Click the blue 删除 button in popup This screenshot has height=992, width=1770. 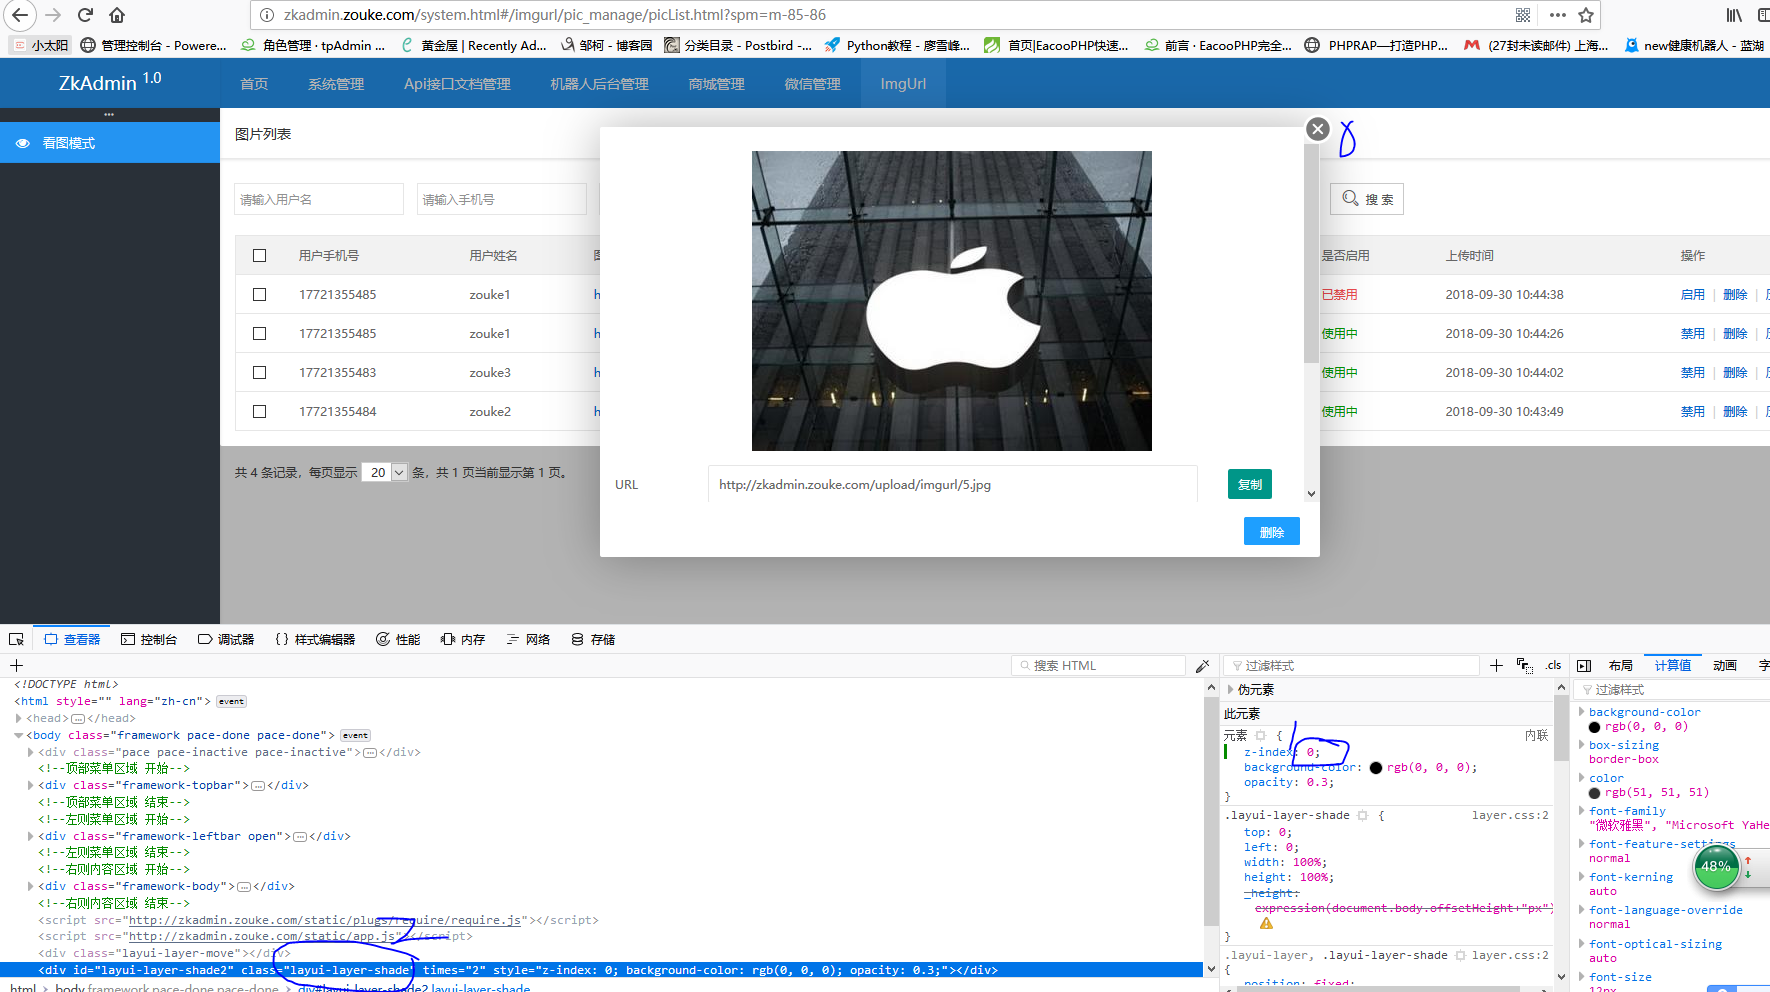(1272, 532)
